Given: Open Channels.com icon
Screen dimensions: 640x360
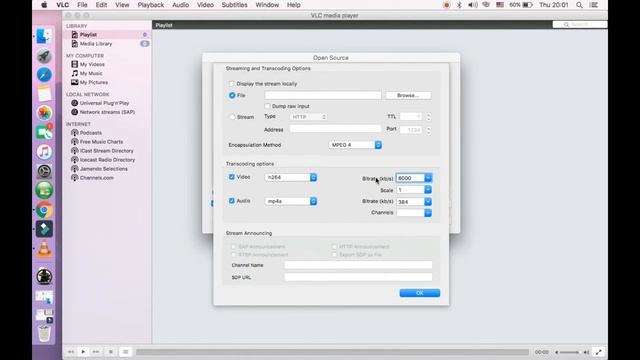Looking at the screenshot, I should click(x=75, y=178).
